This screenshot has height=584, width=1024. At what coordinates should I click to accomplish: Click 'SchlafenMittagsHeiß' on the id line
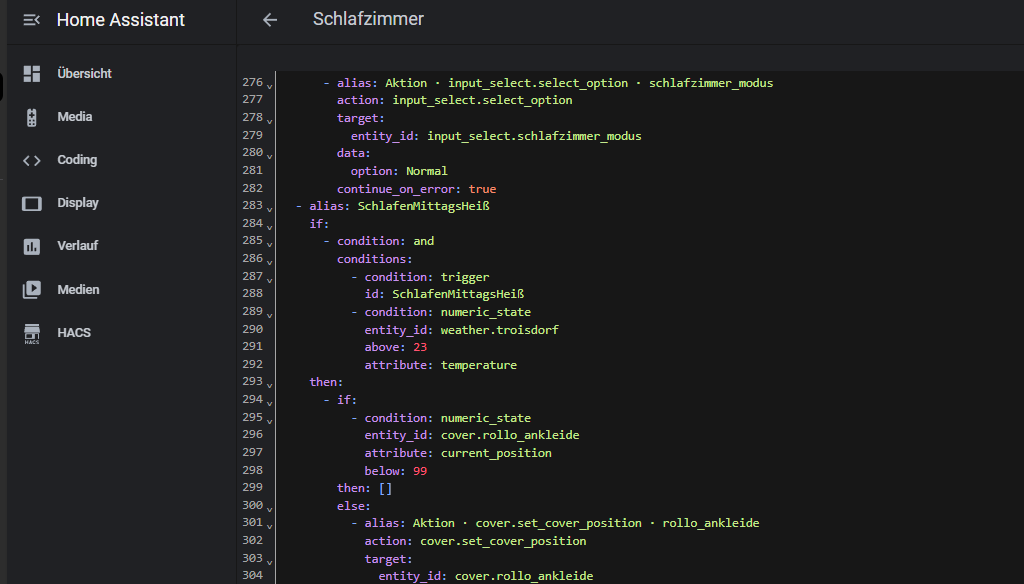point(458,294)
